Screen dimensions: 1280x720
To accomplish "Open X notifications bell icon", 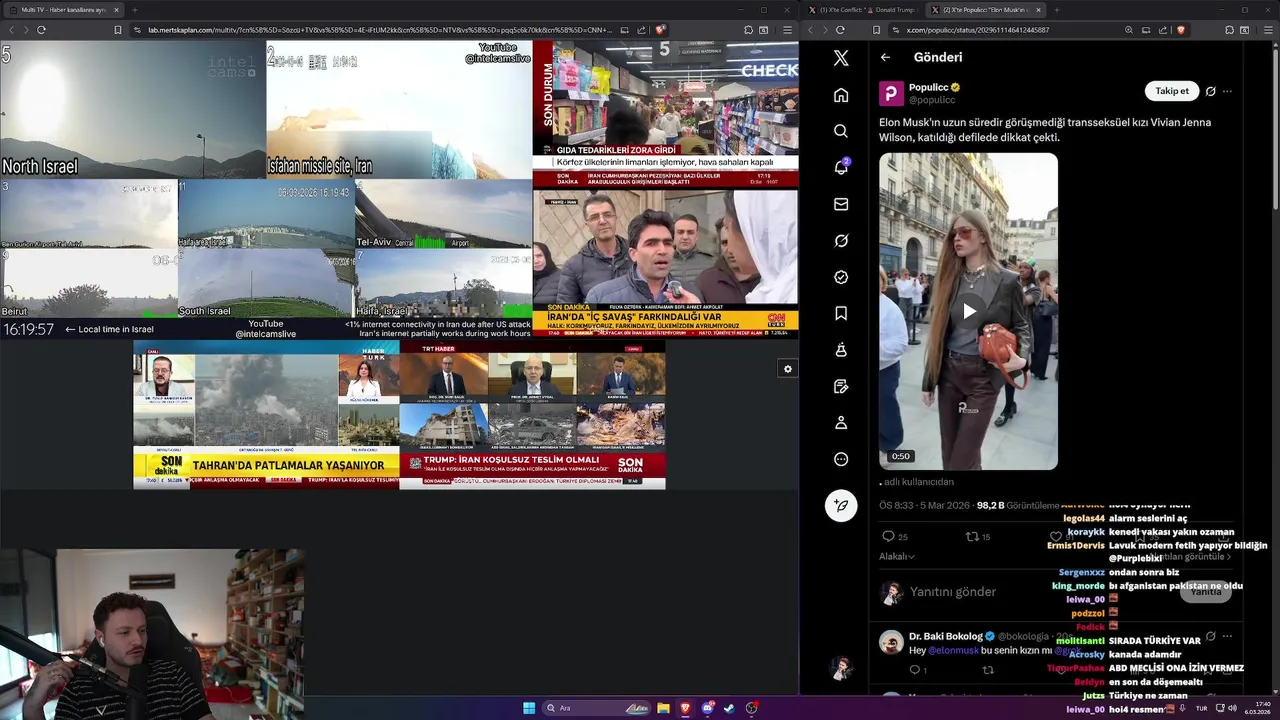I will pyautogui.click(x=841, y=167).
